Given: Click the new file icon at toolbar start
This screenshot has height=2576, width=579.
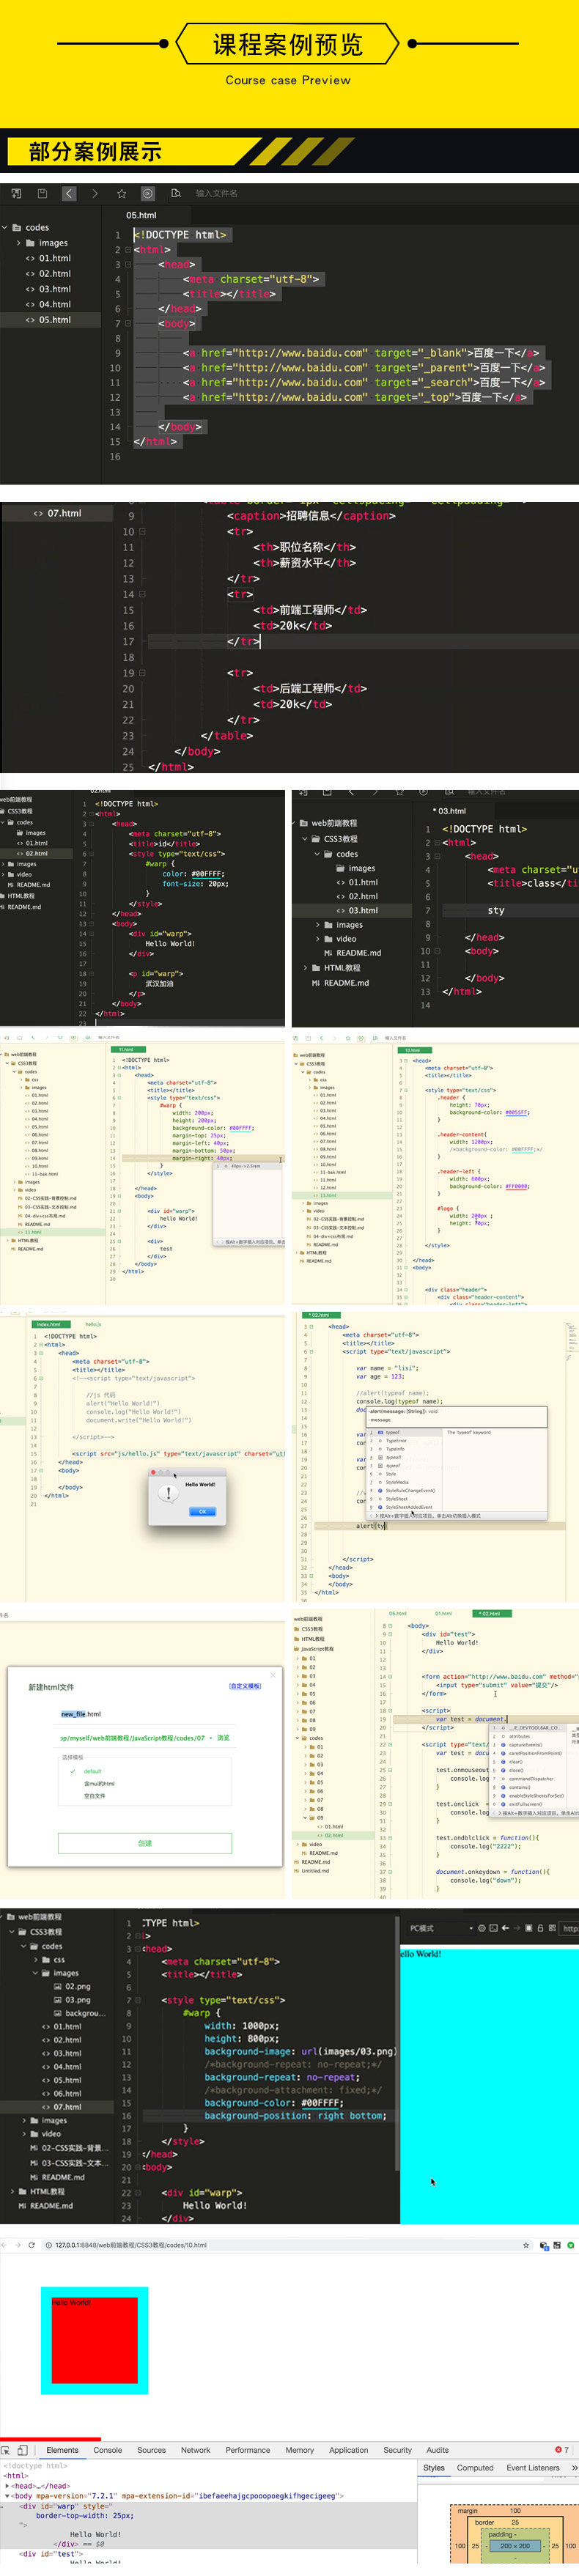Looking at the screenshot, I should (15, 193).
